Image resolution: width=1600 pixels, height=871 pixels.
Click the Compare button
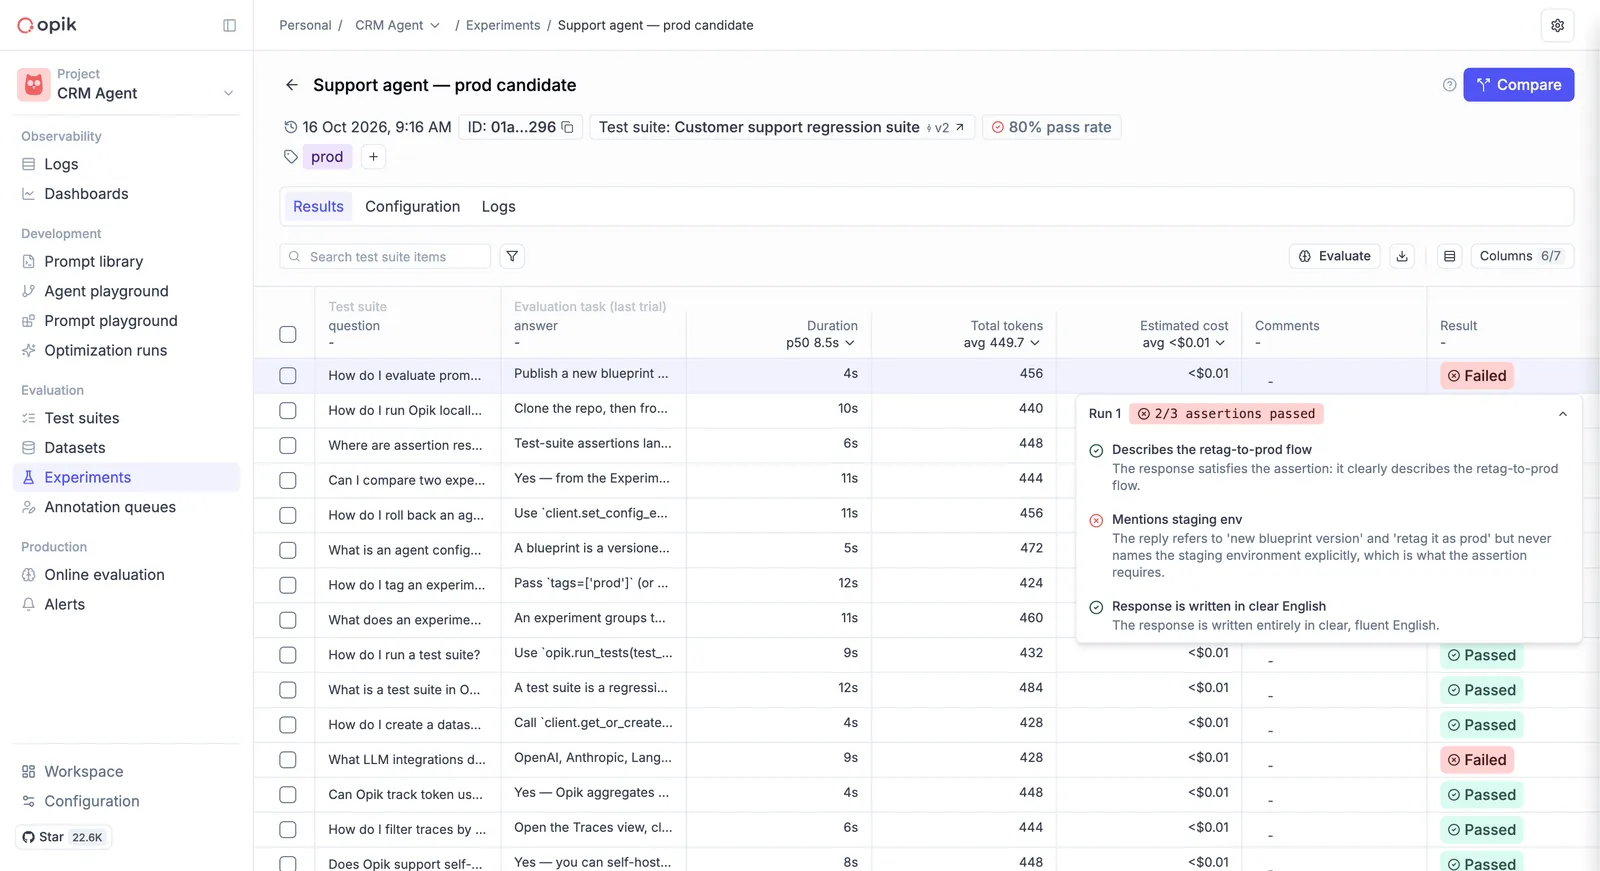click(1518, 85)
